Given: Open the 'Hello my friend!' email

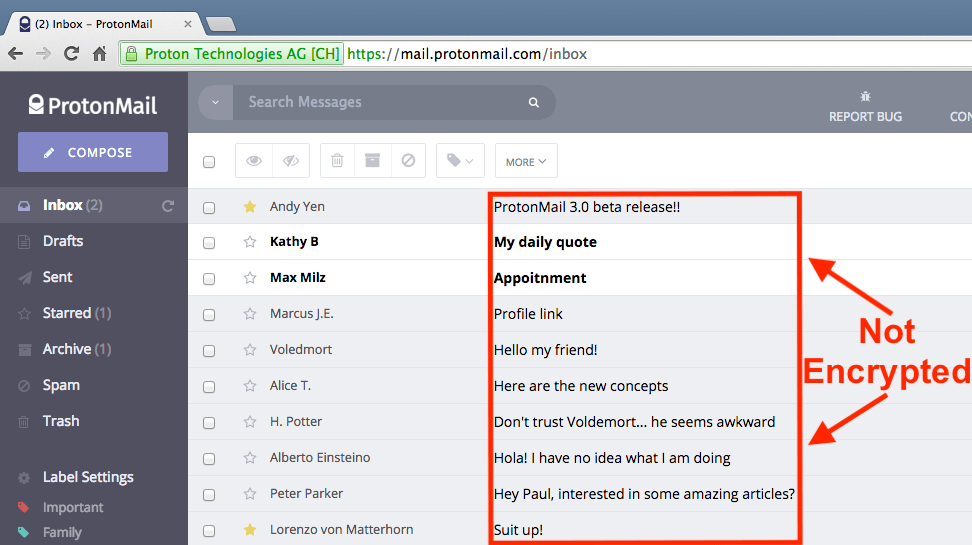Looking at the screenshot, I should 546,350.
